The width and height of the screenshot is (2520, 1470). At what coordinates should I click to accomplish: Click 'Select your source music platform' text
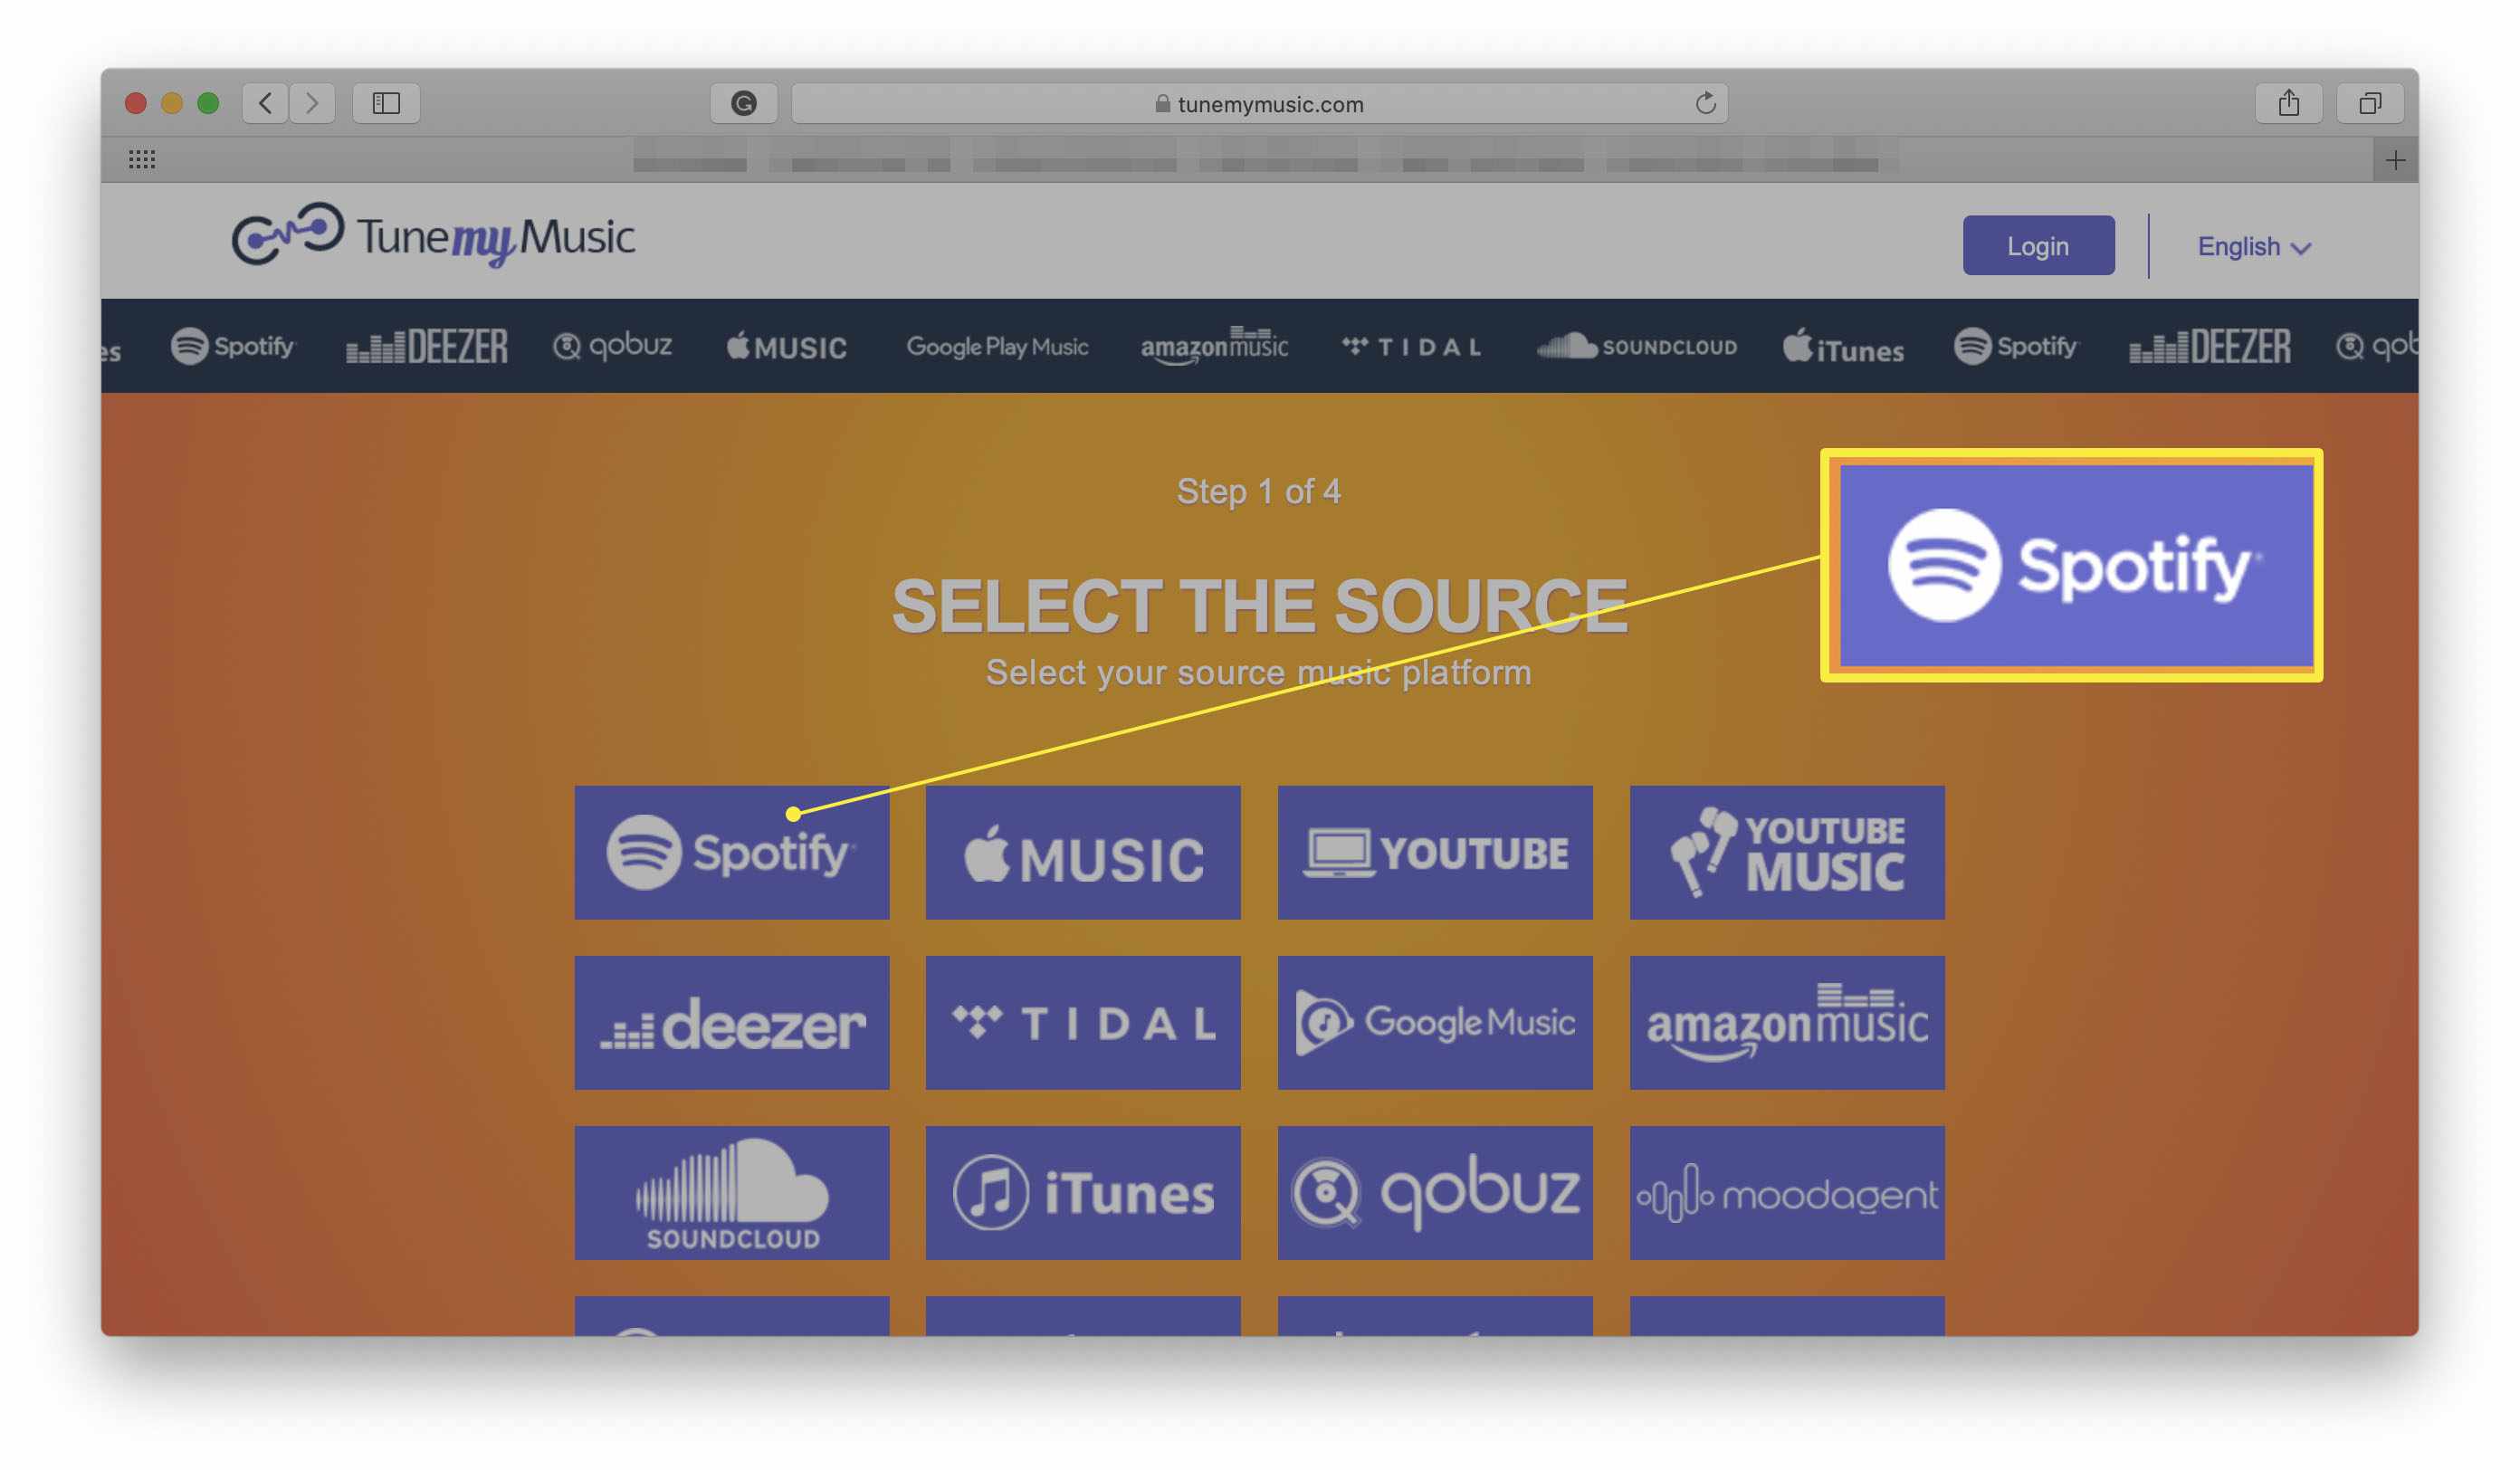pos(1258,672)
